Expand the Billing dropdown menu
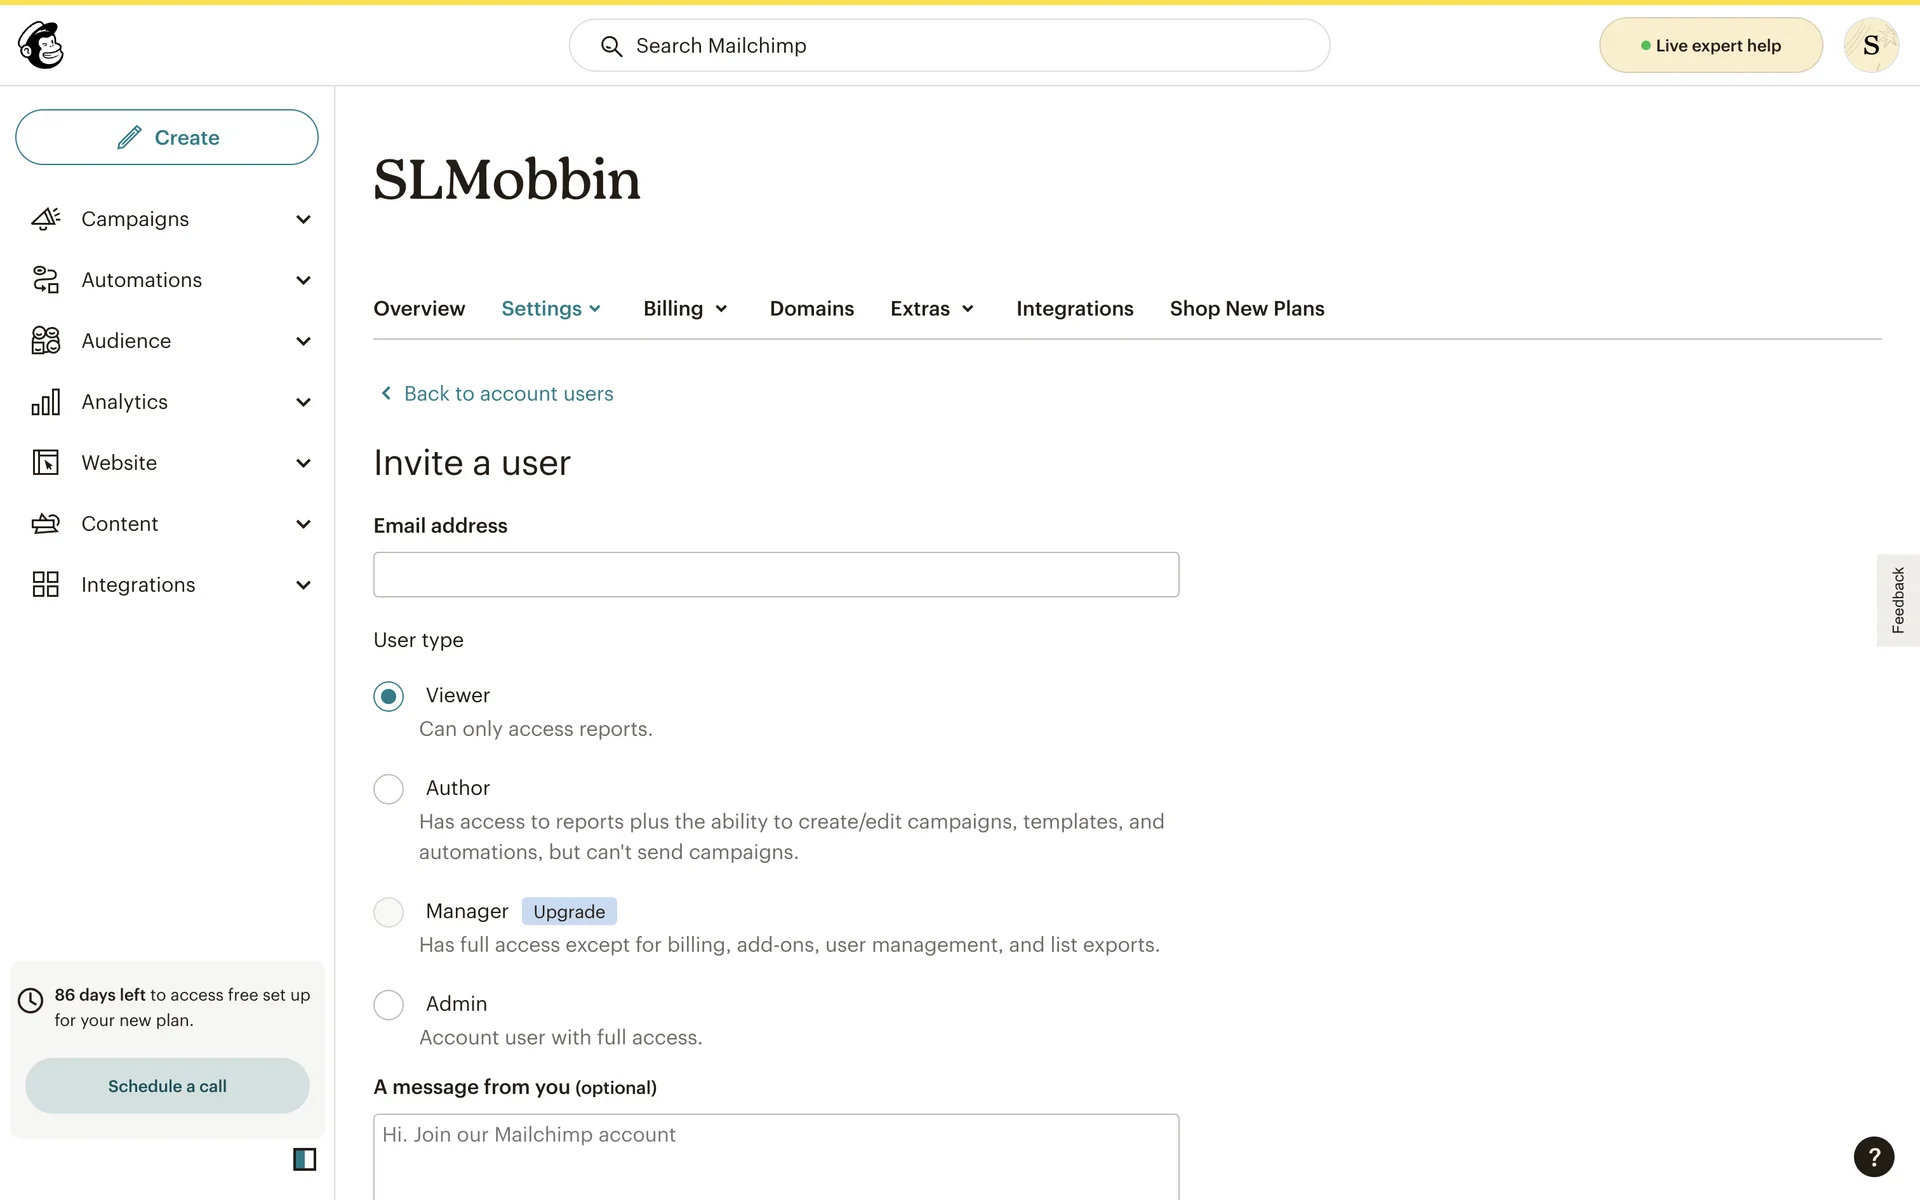The image size is (1920, 1200). (685, 309)
